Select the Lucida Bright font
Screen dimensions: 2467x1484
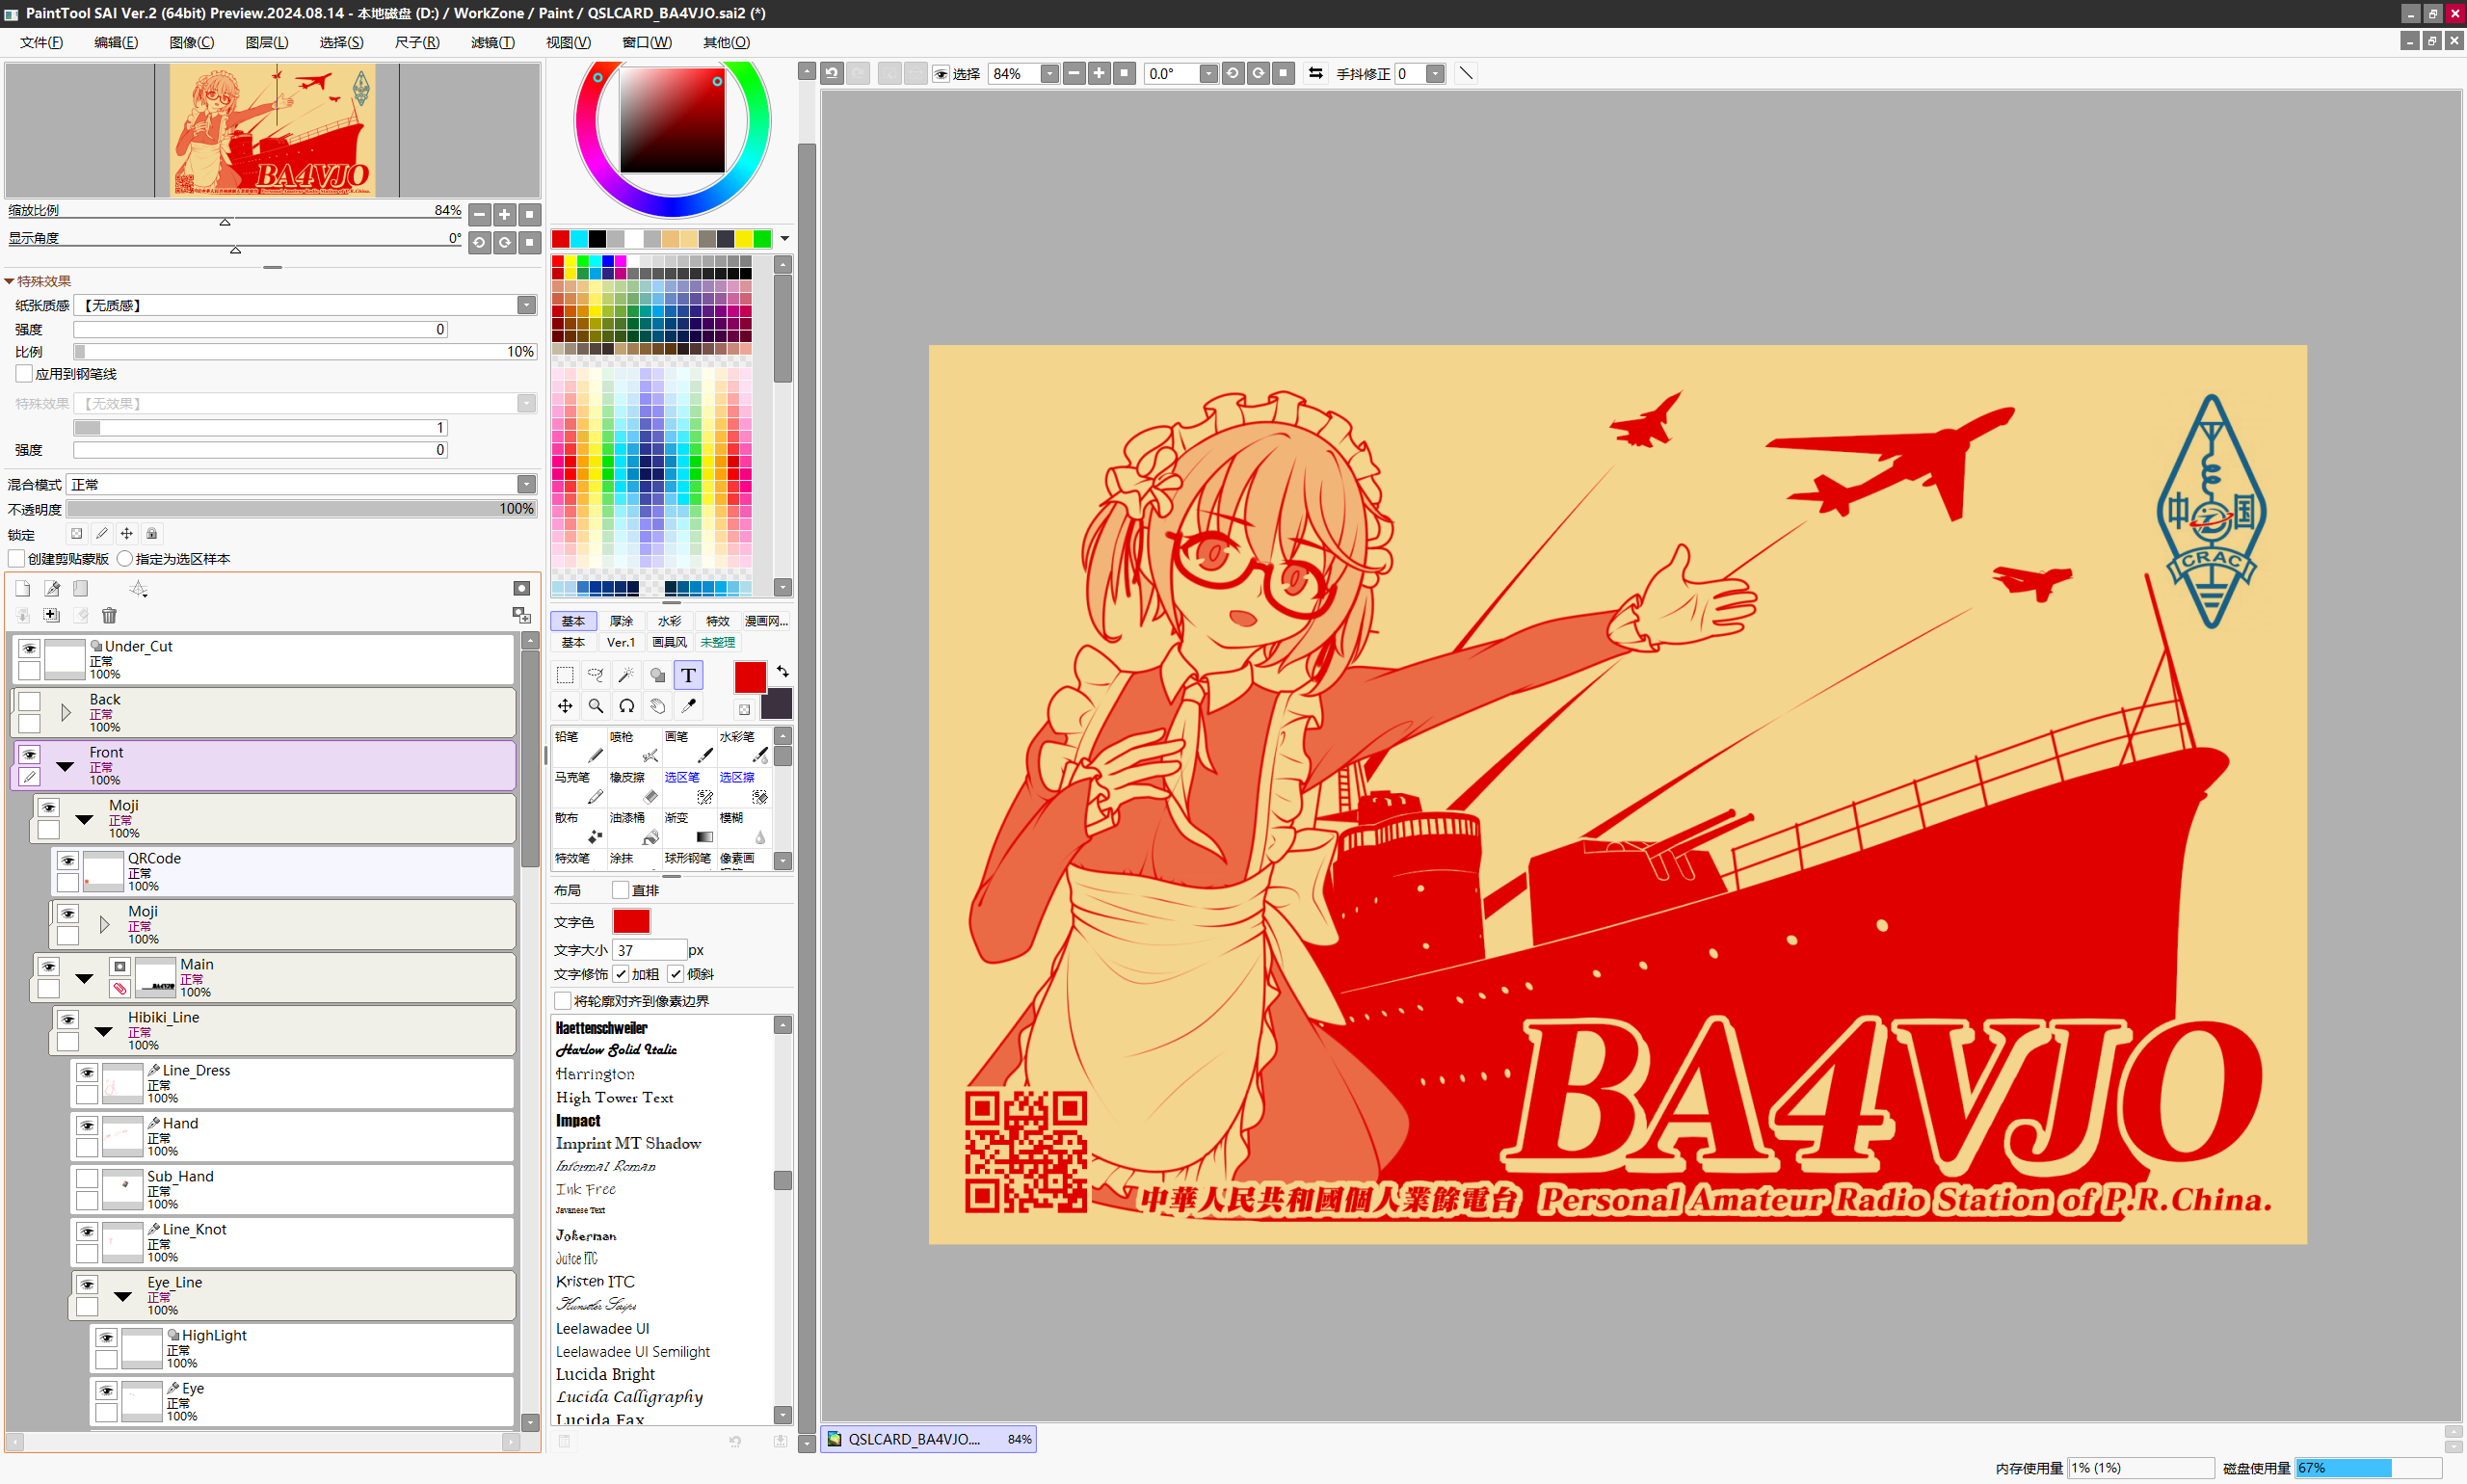coord(605,1374)
